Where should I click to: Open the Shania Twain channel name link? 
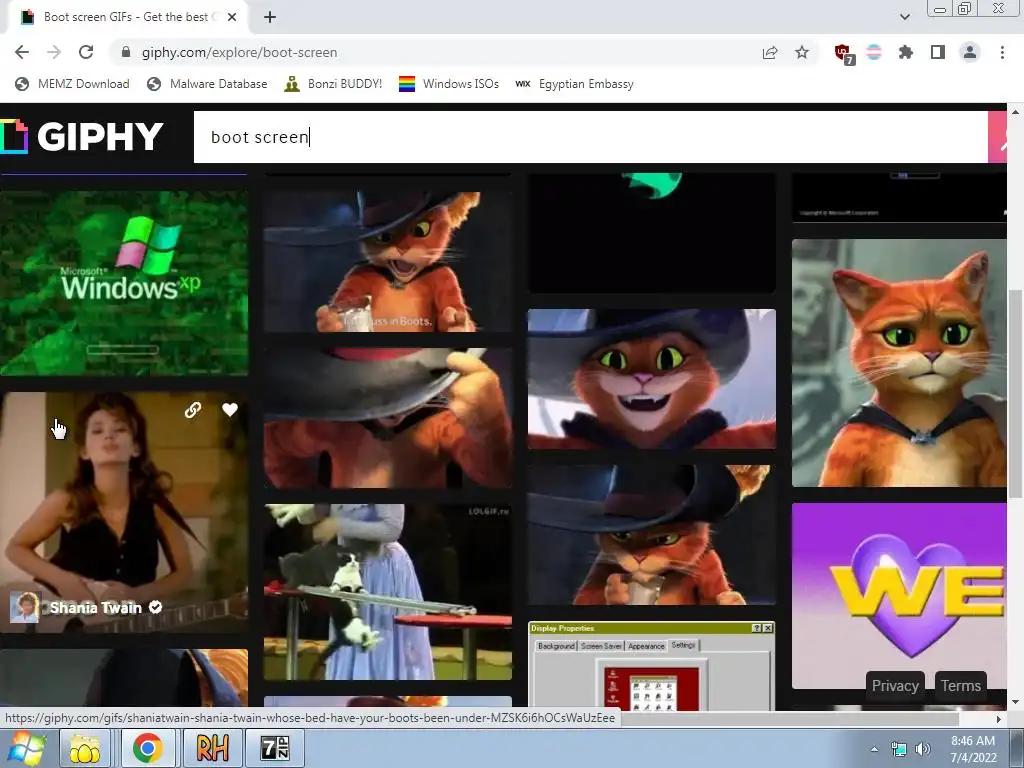96,607
